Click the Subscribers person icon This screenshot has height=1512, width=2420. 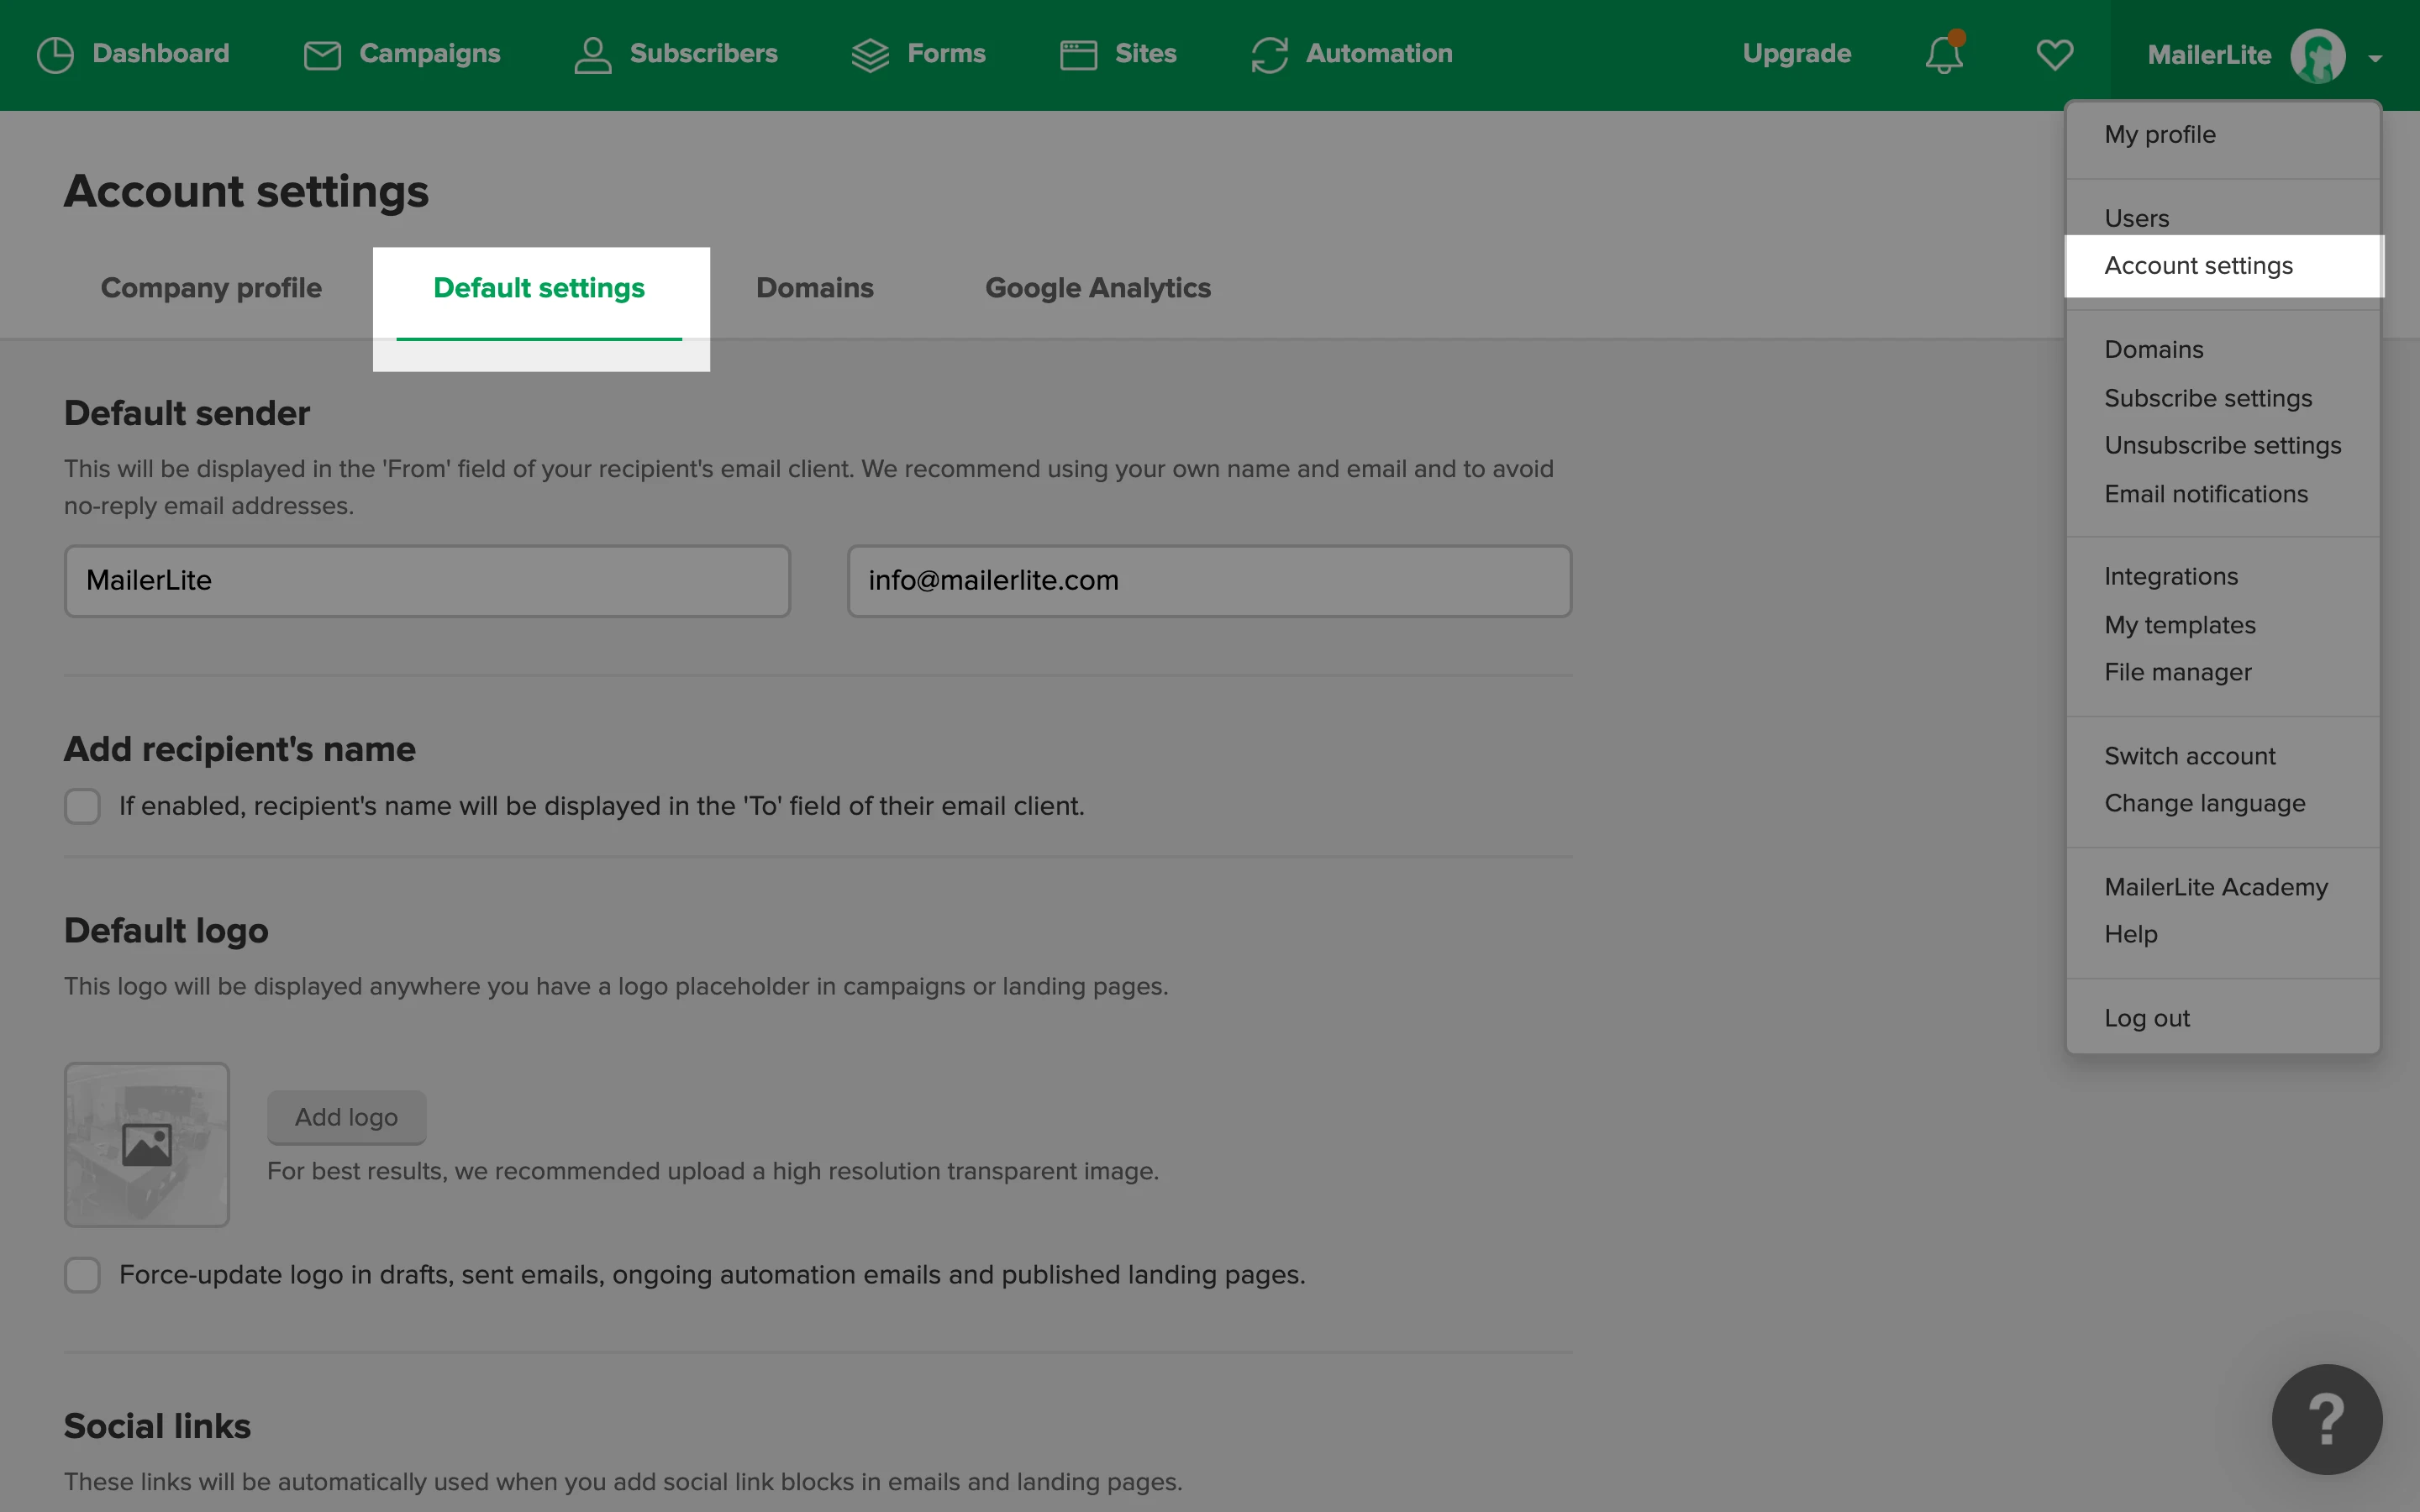click(x=592, y=55)
